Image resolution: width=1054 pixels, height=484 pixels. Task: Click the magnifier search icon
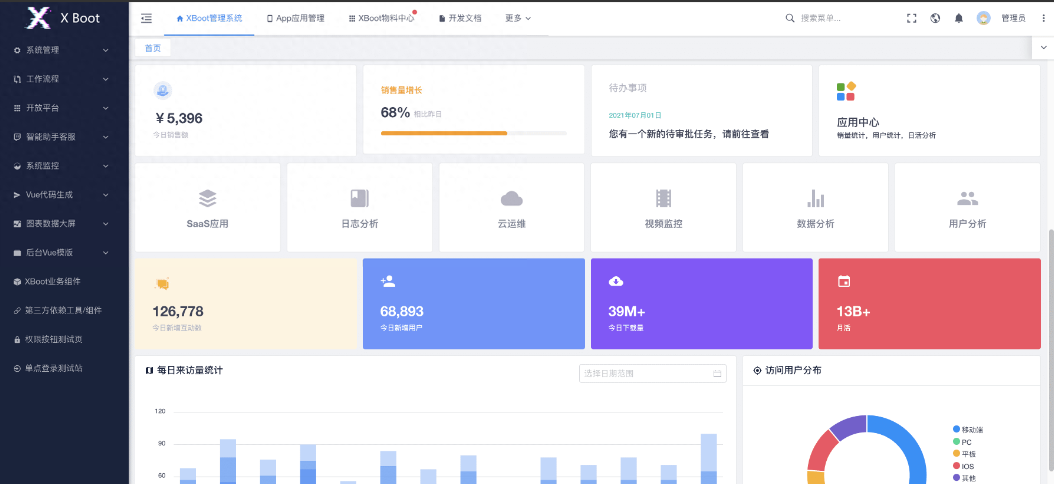790,18
